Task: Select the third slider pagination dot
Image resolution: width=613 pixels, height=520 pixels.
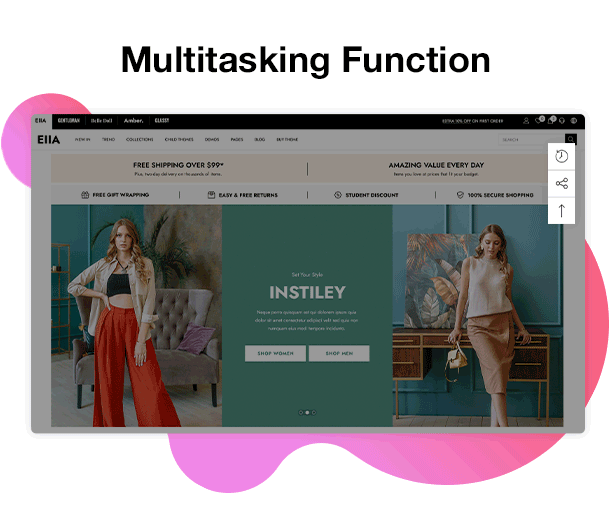Action: 313,412
